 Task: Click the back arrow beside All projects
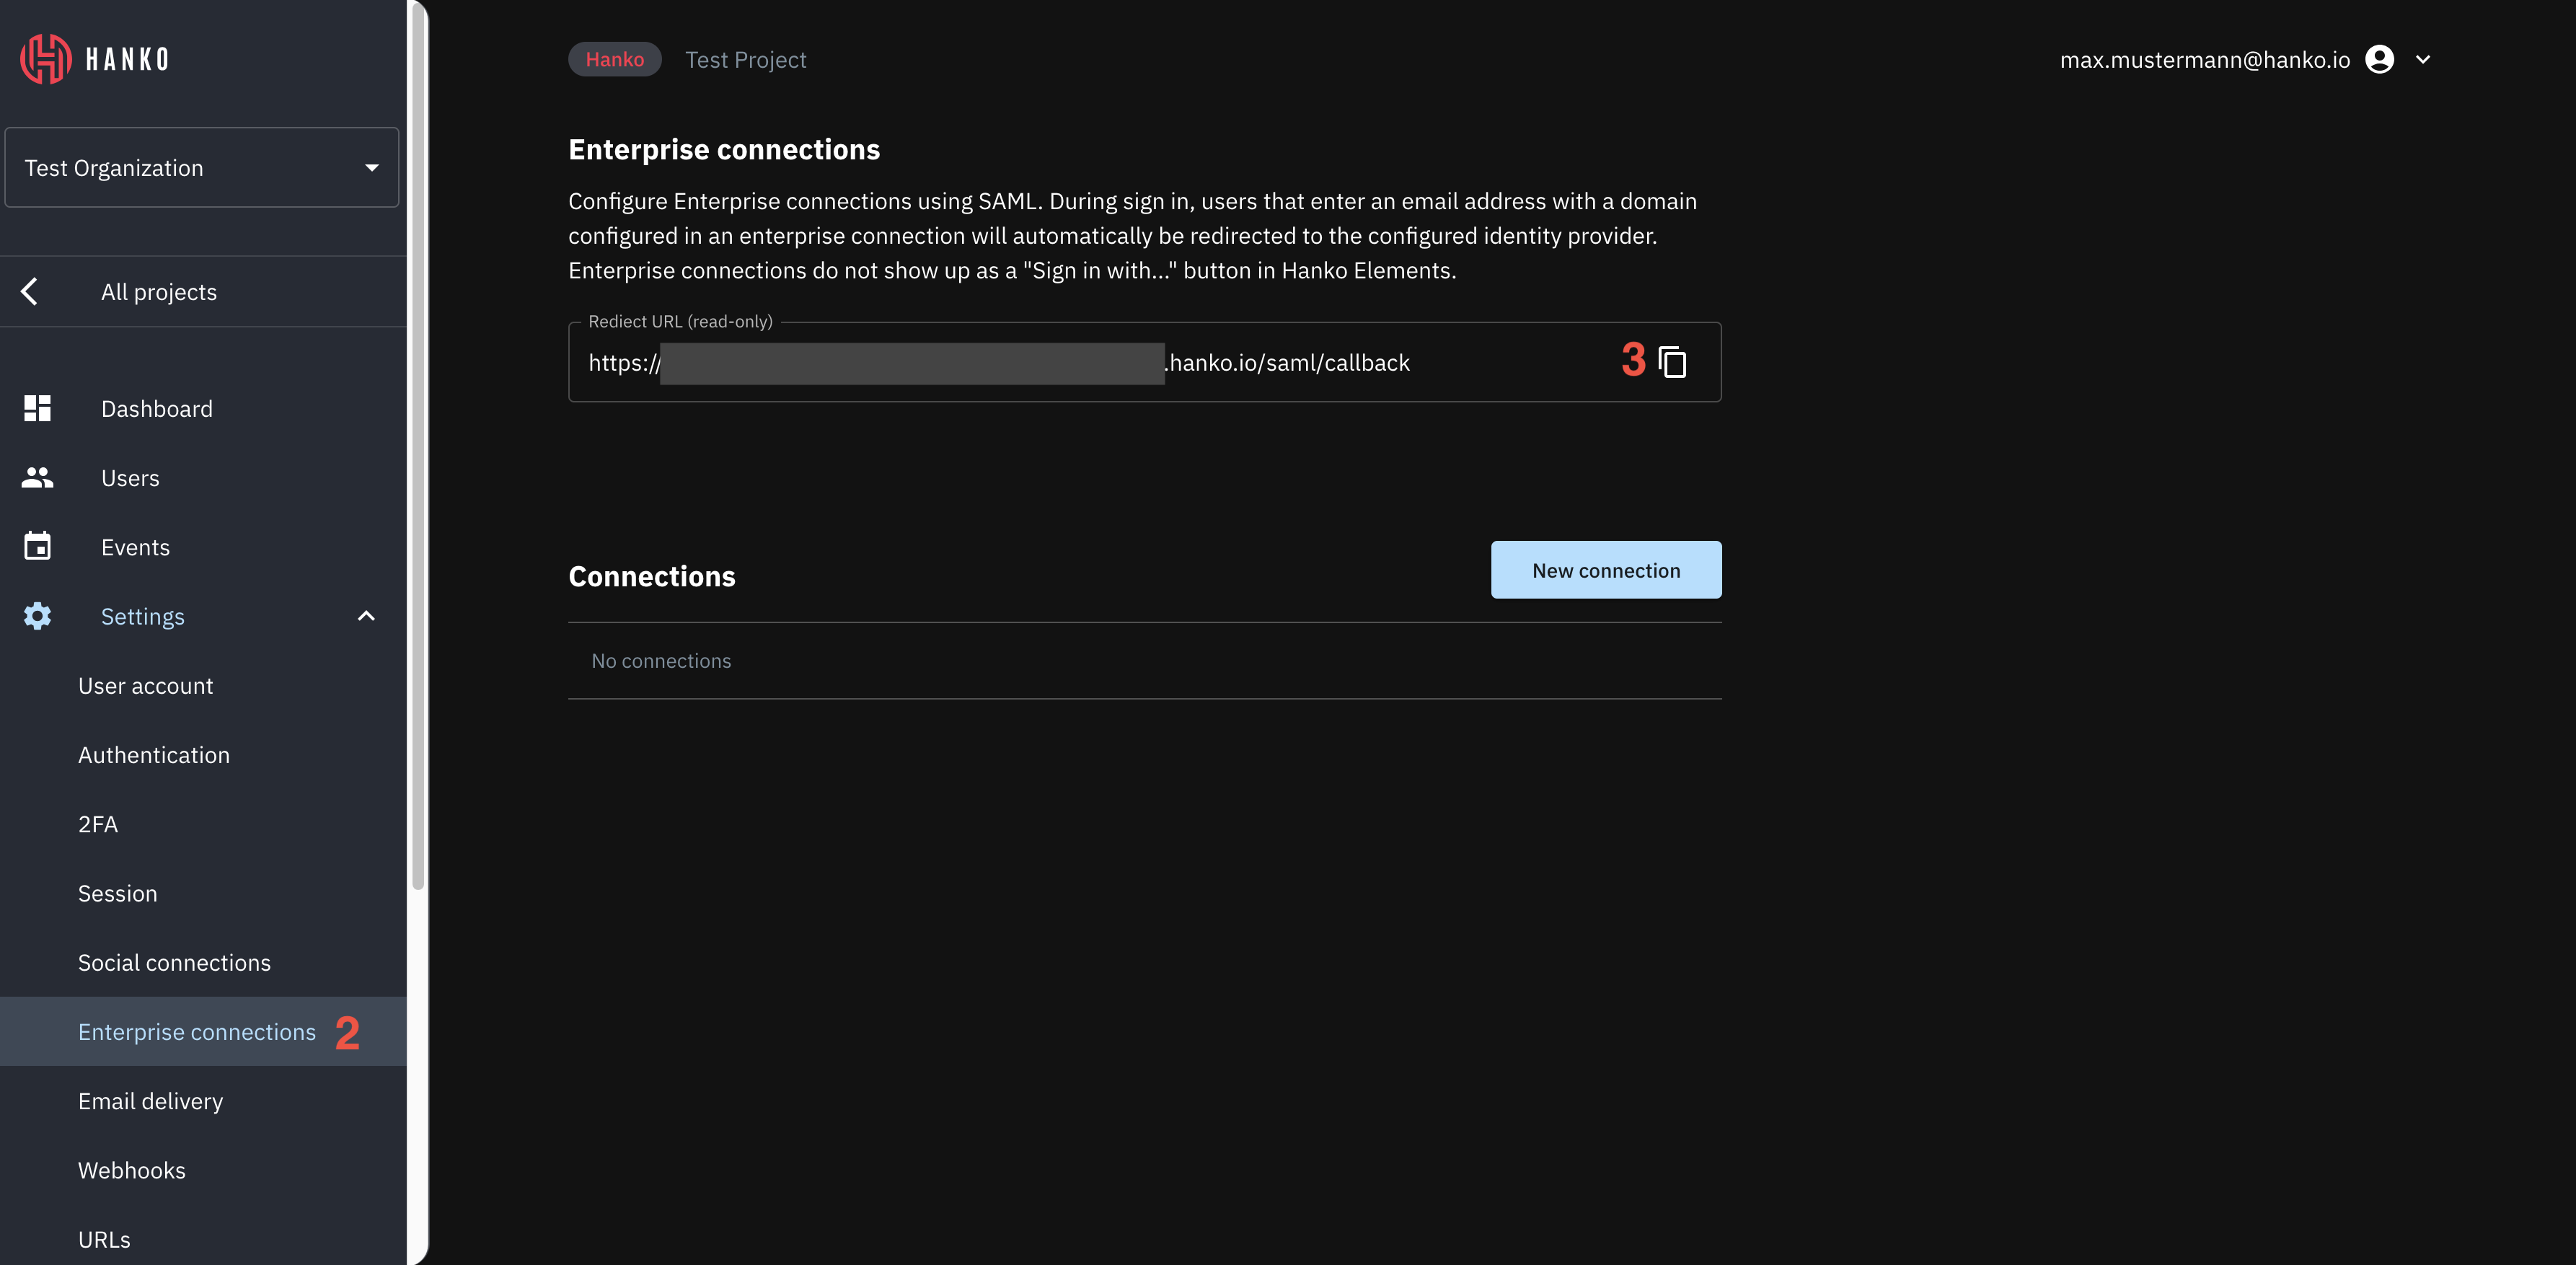tap(30, 292)
